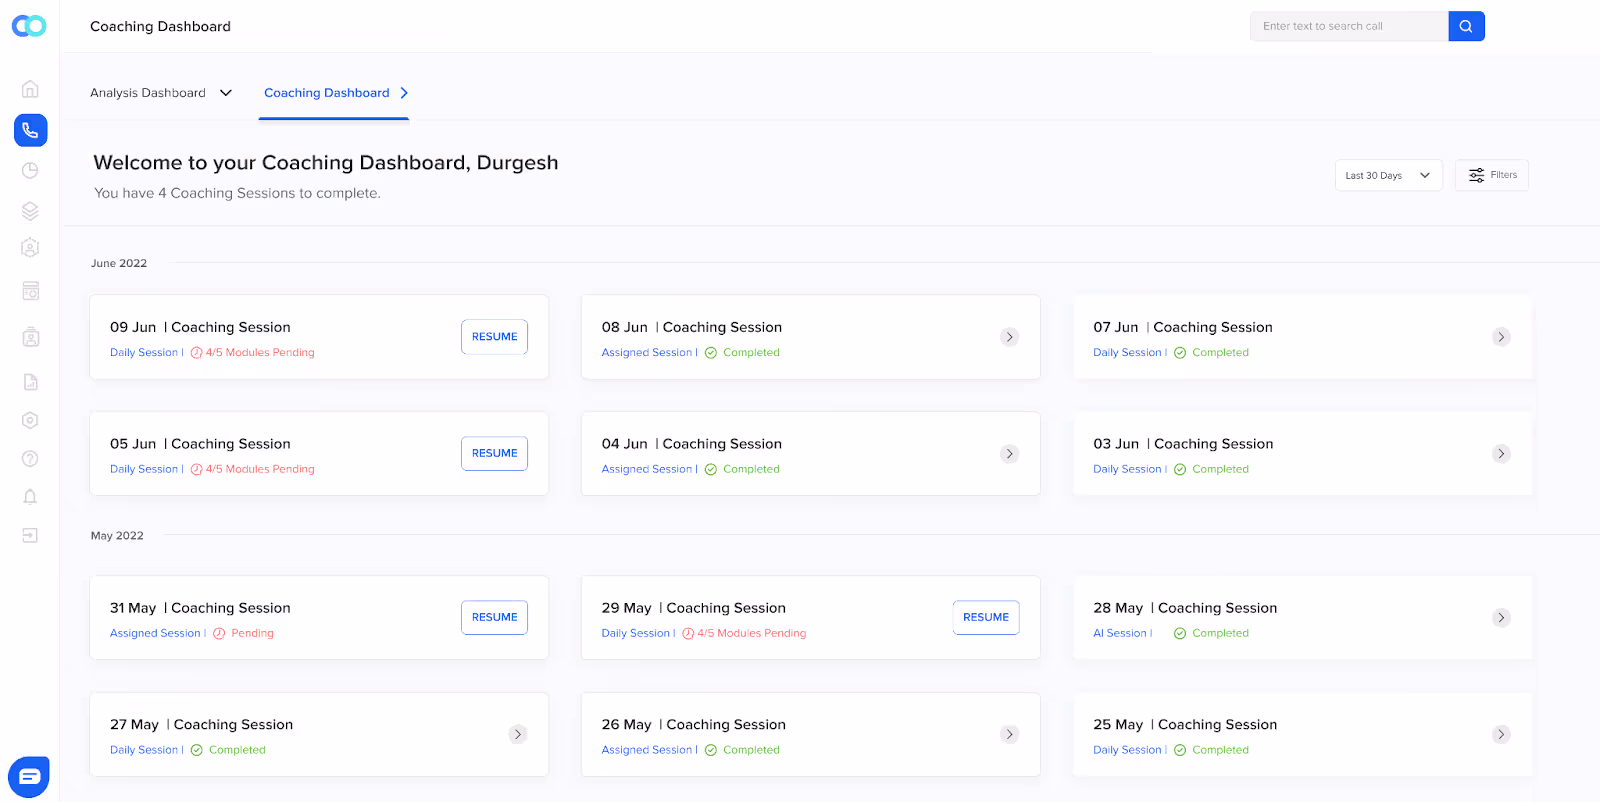
Task: Open the 27 May session chevron arrow
Action: (518, 734)
